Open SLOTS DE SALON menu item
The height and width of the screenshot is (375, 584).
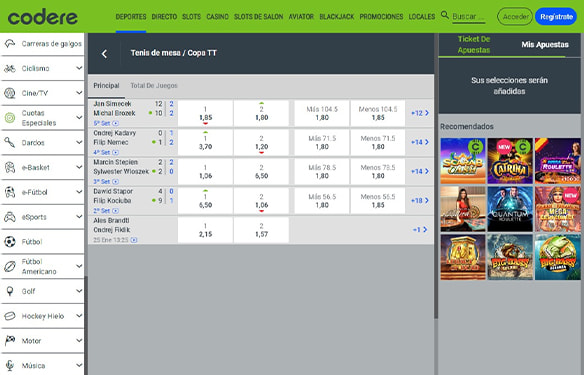coord(258,17)
